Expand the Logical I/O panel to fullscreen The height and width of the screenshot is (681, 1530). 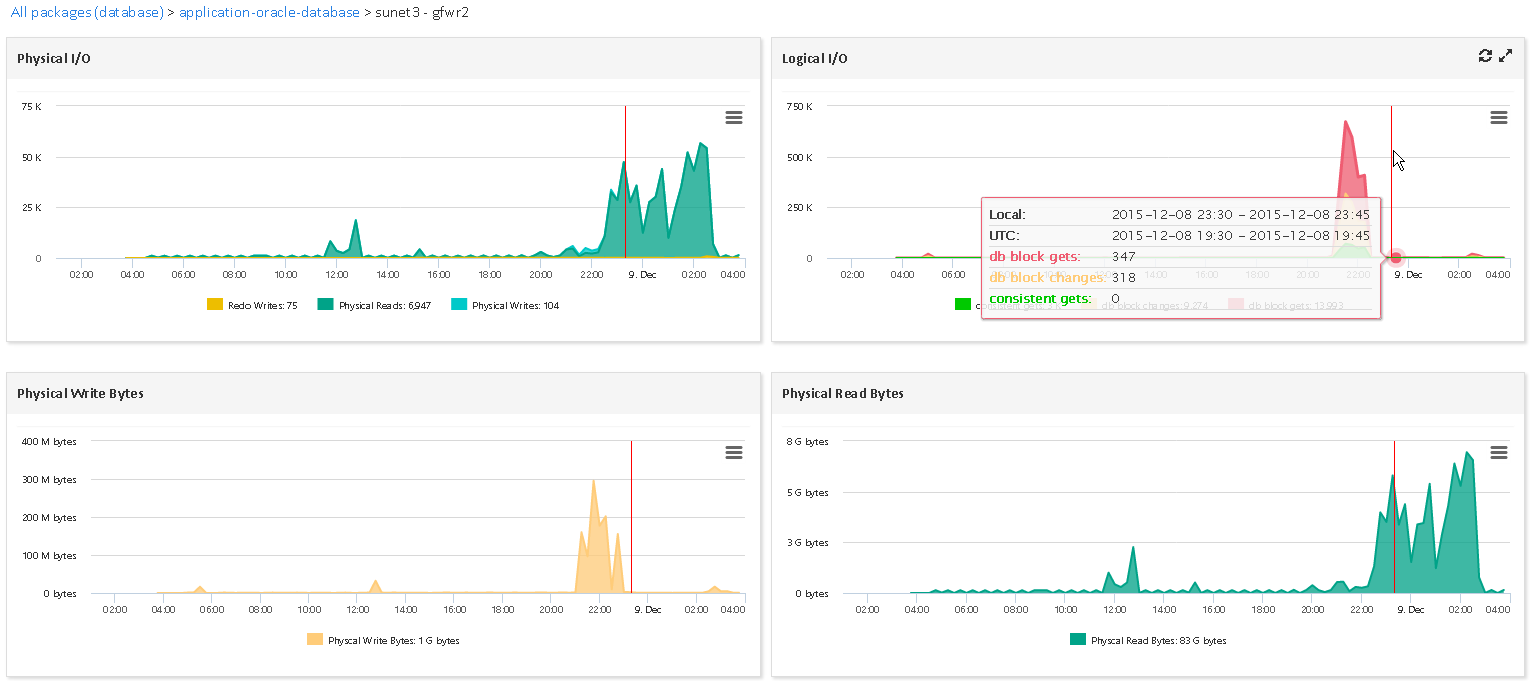point(1506,57)
